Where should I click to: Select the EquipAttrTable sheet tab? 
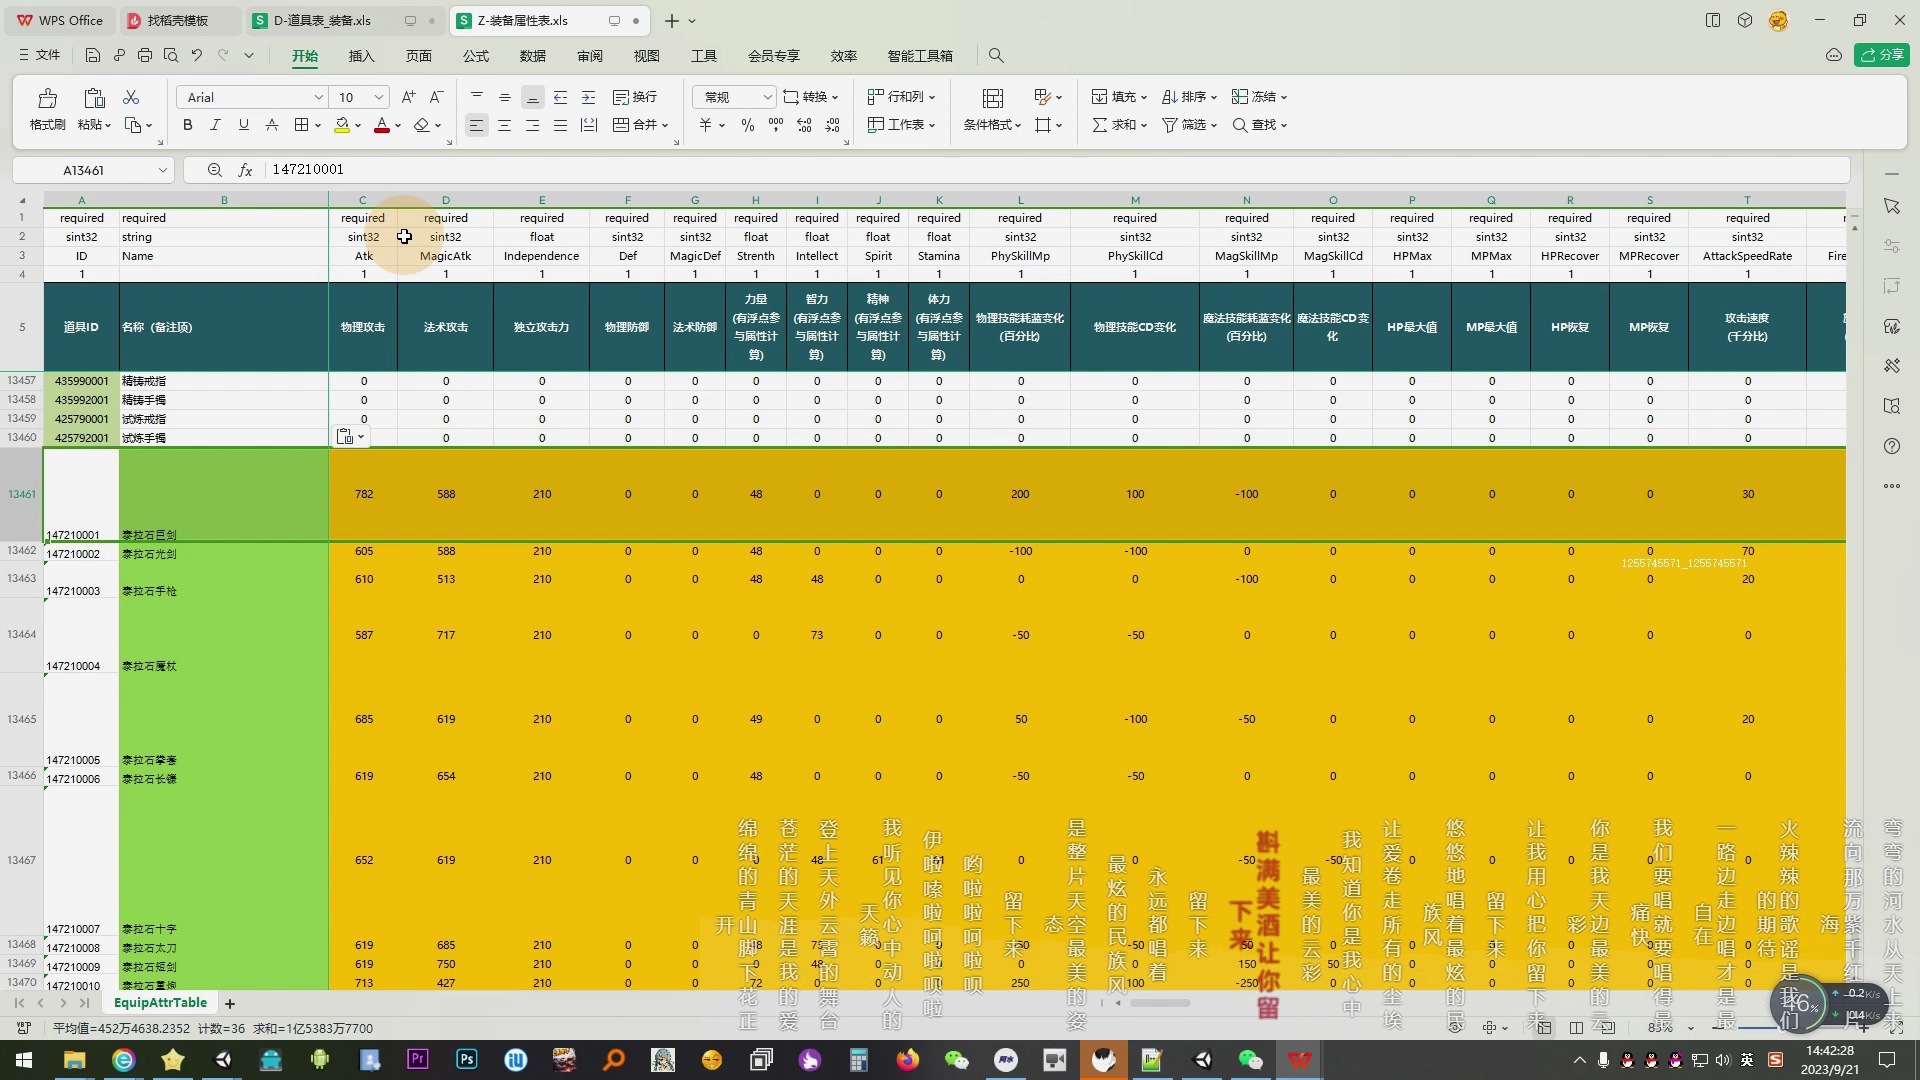[x=160, y=1003]
